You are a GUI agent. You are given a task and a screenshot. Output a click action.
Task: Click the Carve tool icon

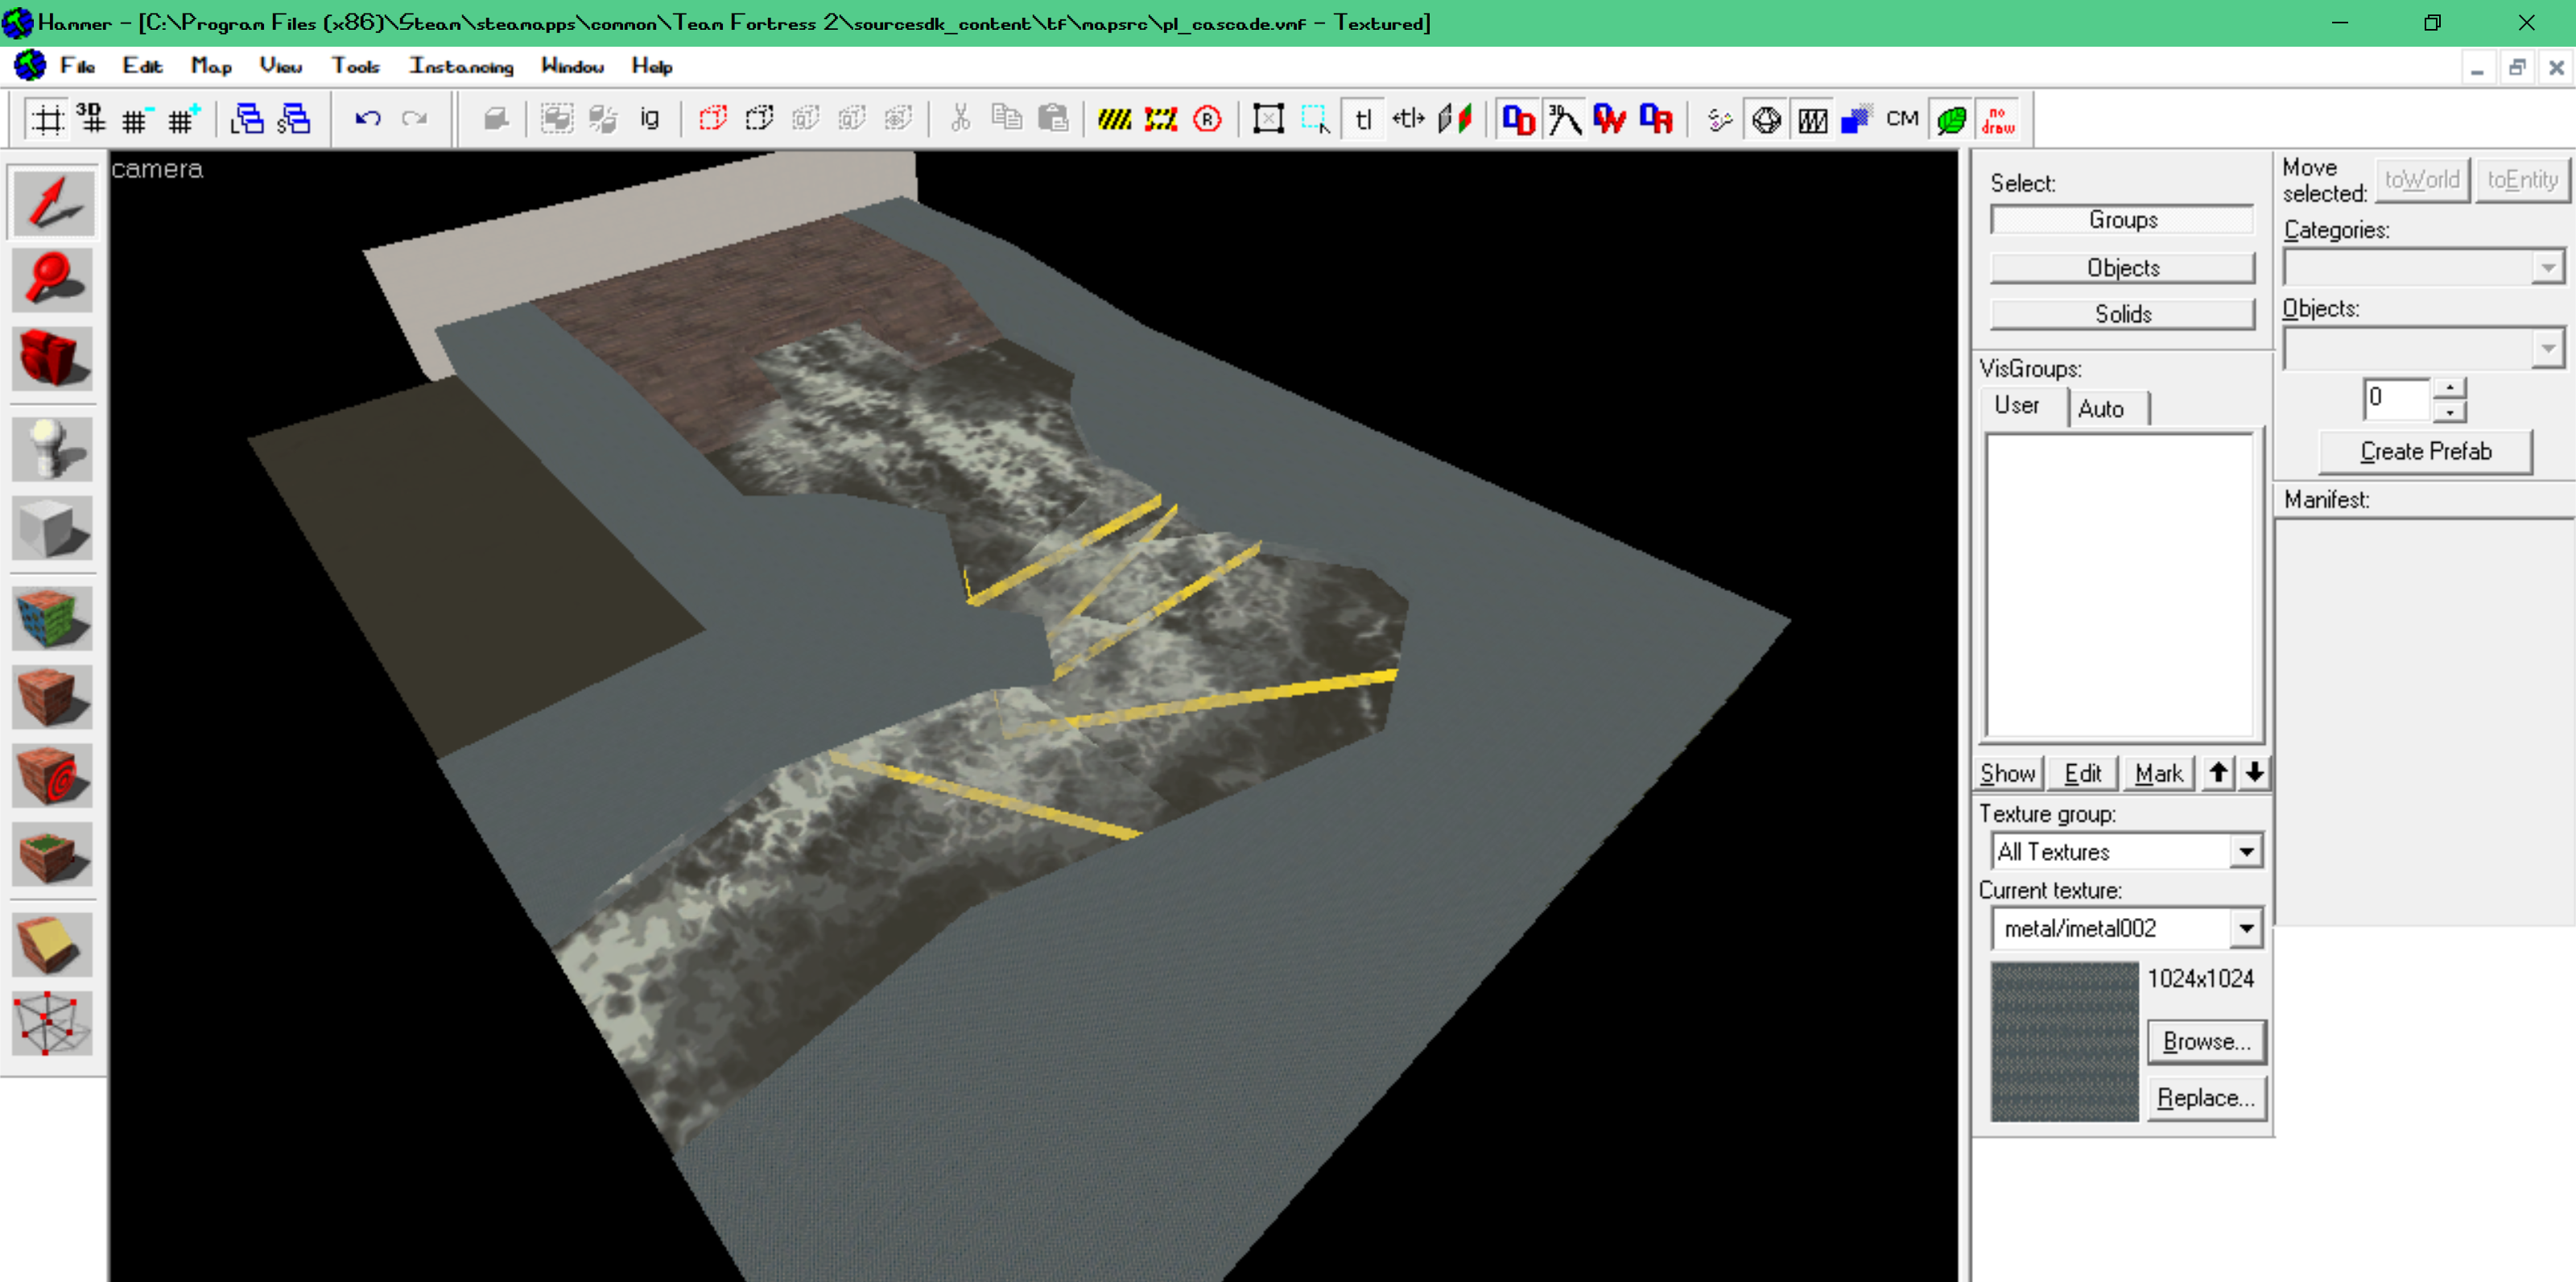[x=496, y=120]
